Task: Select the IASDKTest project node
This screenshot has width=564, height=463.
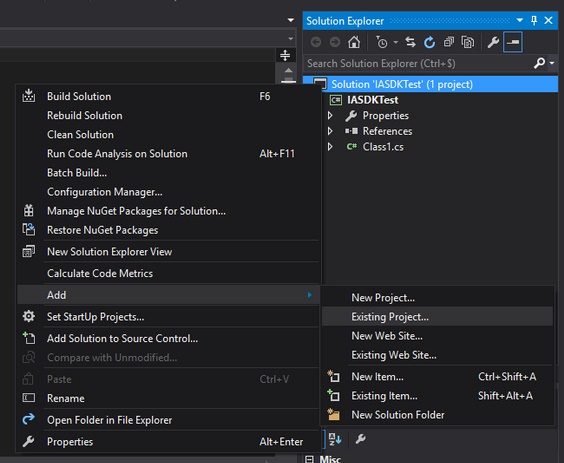Action: [x=372, y=100]
